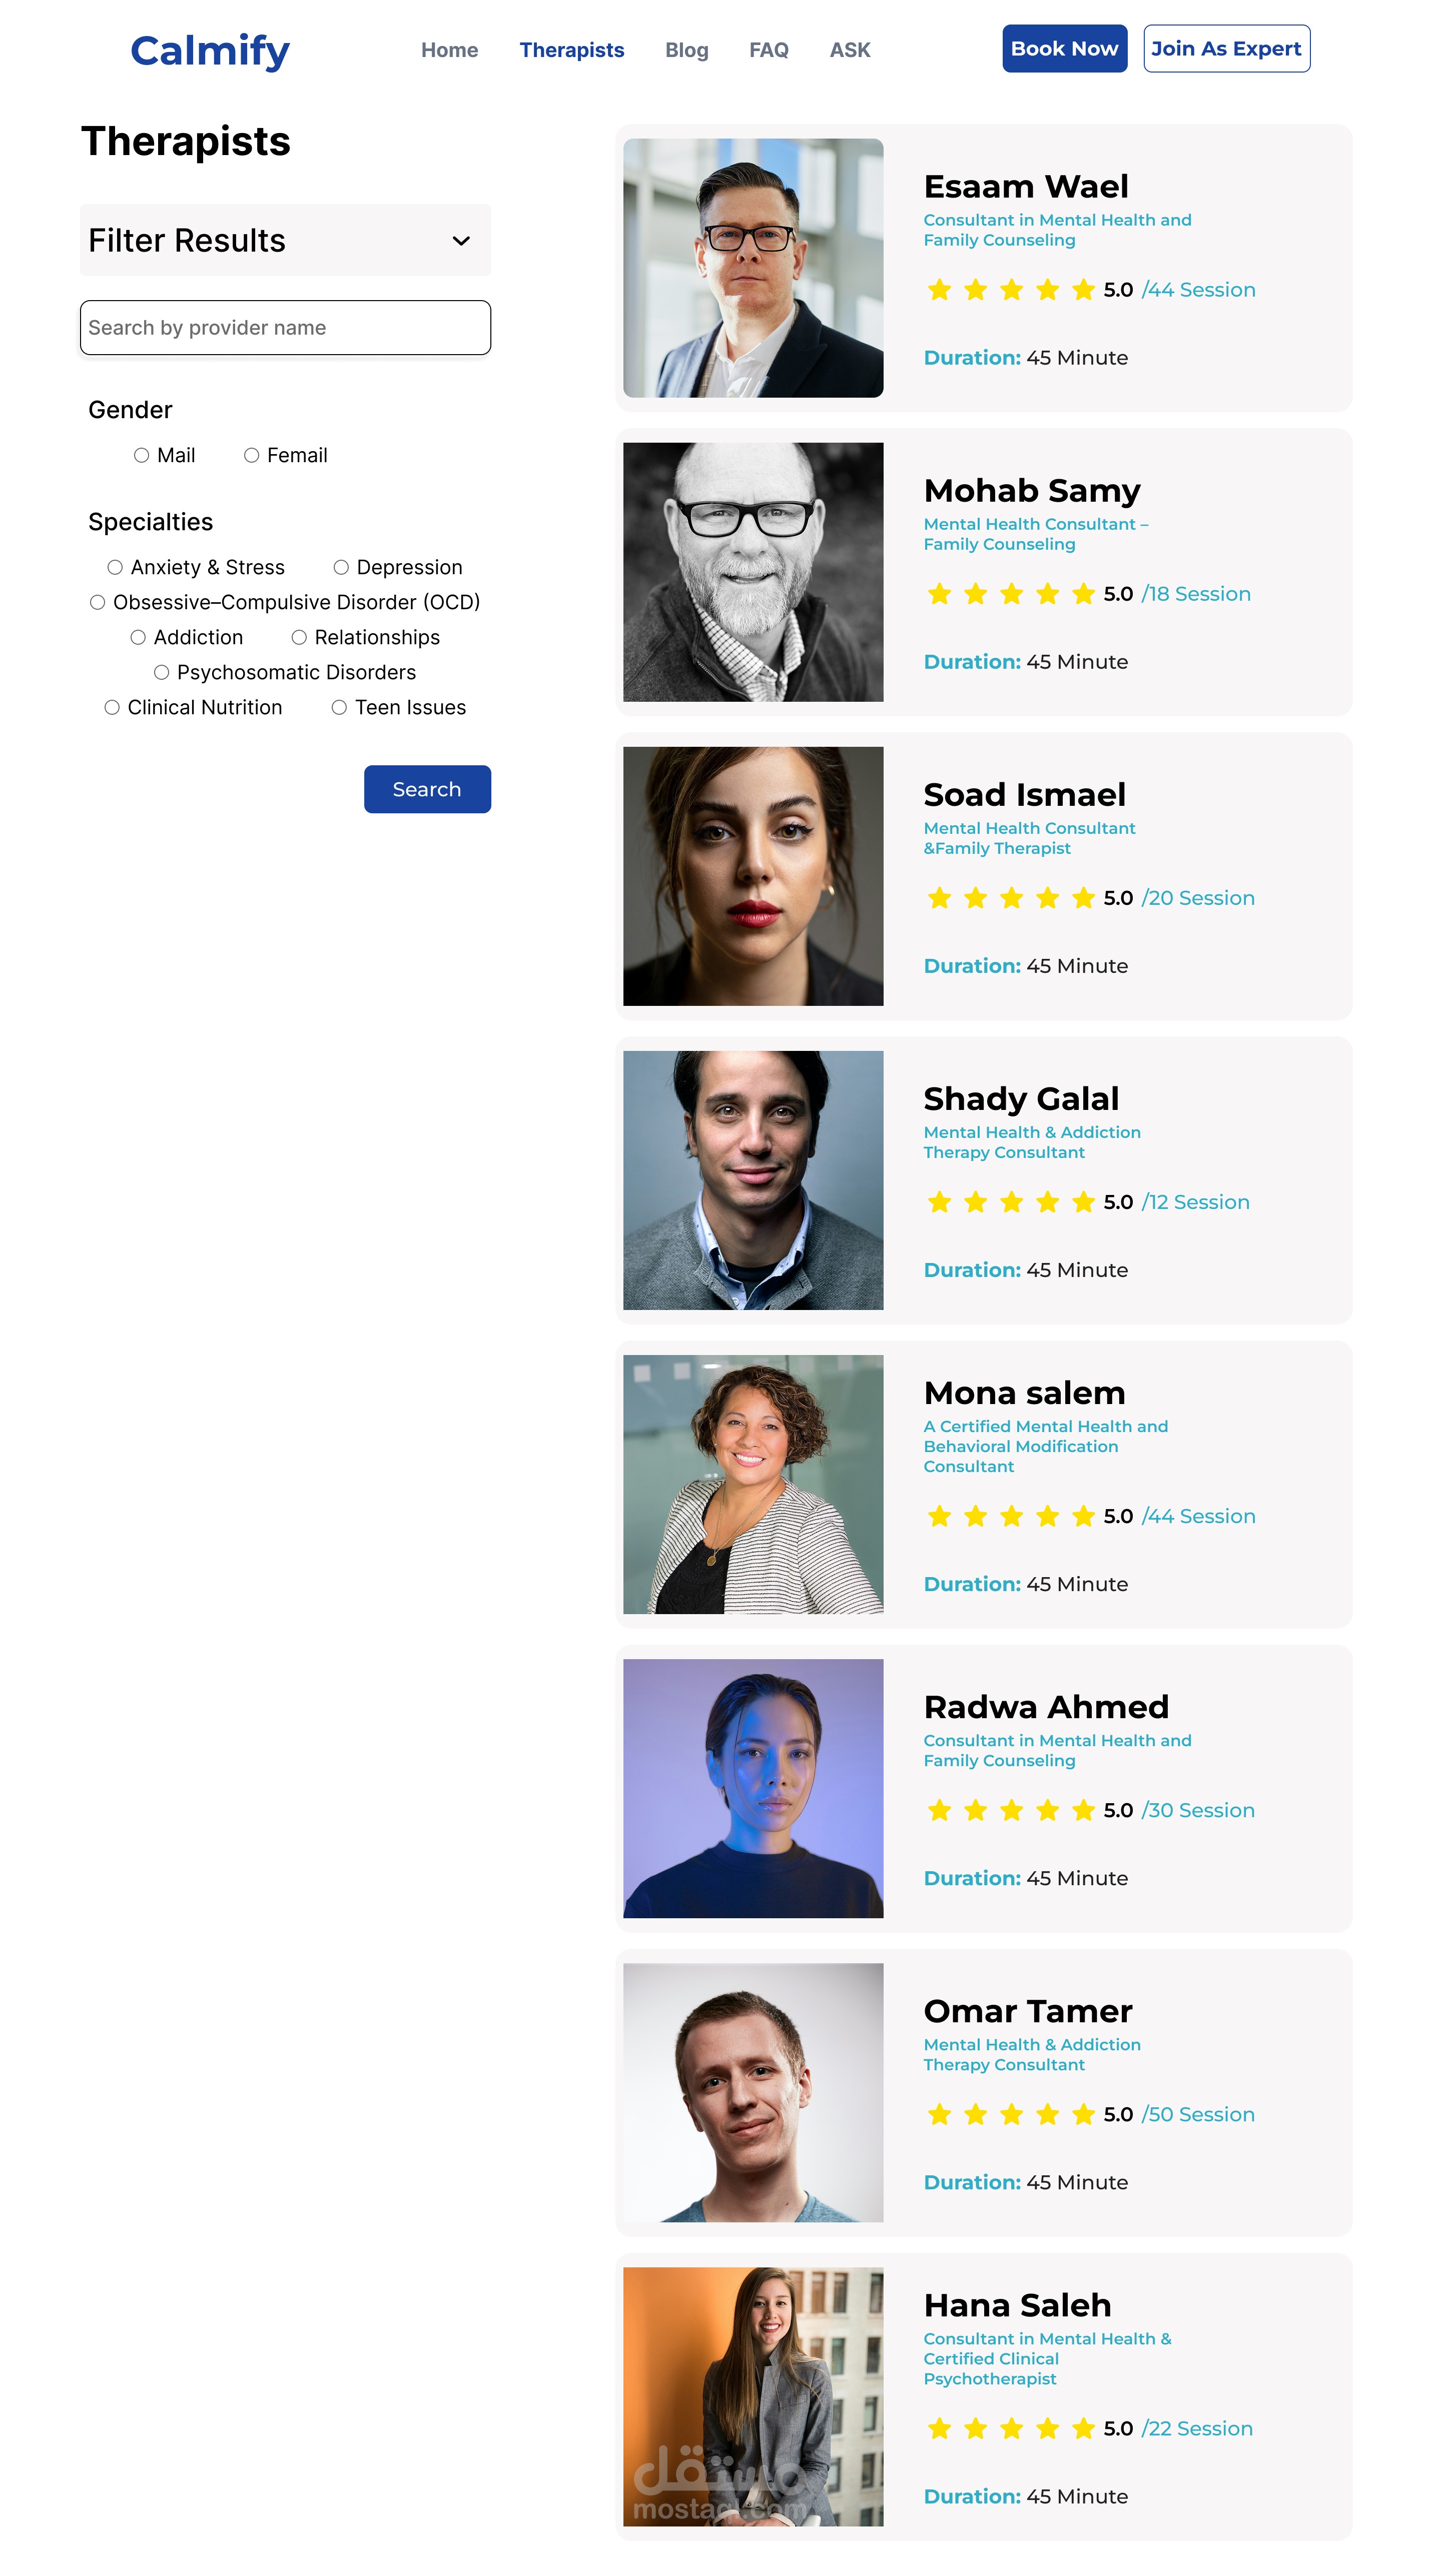Image resolution: width=1441 pixels, height=2576 pixels.
Task: Click fifth star in Hana Saleh's rating
Action: coord(1083,2428)
